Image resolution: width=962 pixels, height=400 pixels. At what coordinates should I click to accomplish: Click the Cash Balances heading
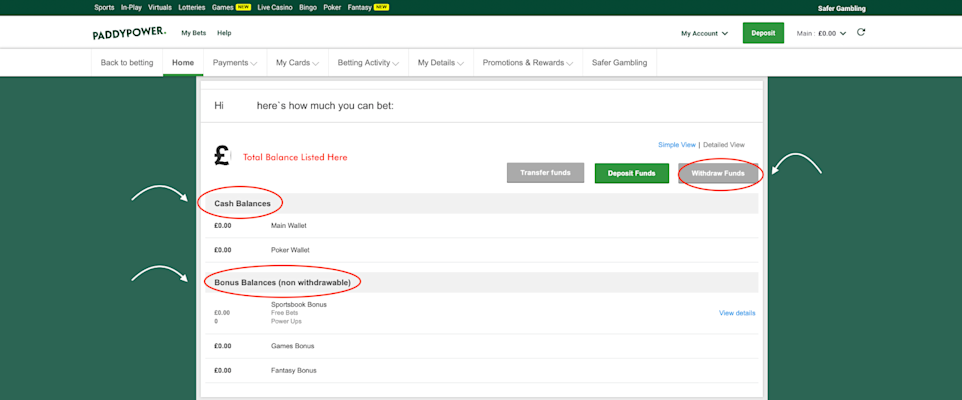point(242,204)
